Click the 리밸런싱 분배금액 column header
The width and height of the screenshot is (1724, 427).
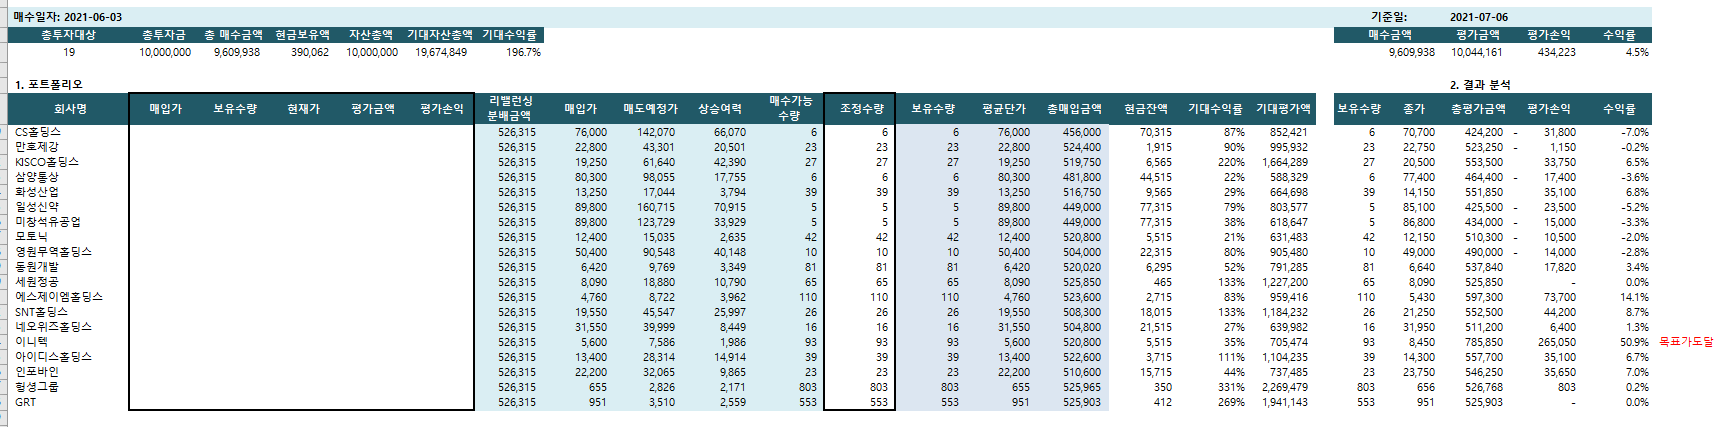(510, 109)
